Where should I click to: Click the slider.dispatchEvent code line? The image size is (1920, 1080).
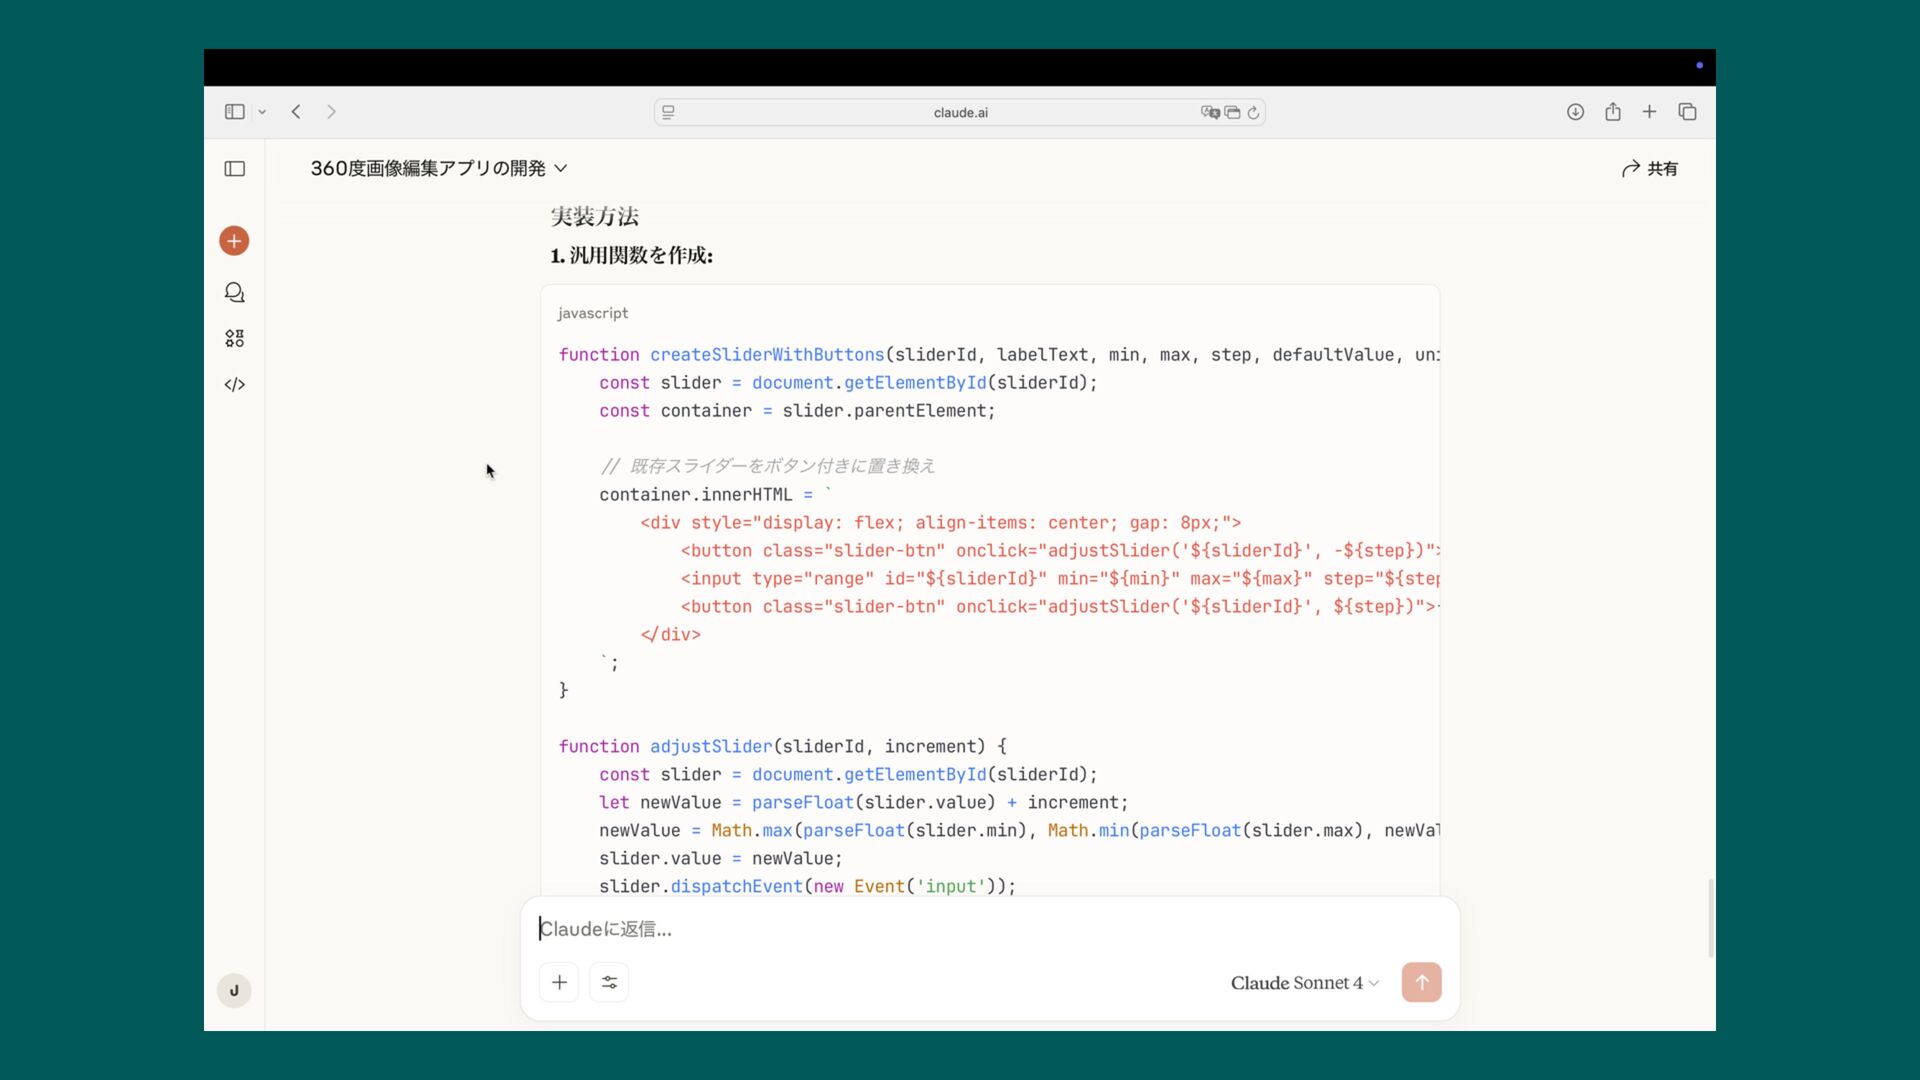pos(807,887)
